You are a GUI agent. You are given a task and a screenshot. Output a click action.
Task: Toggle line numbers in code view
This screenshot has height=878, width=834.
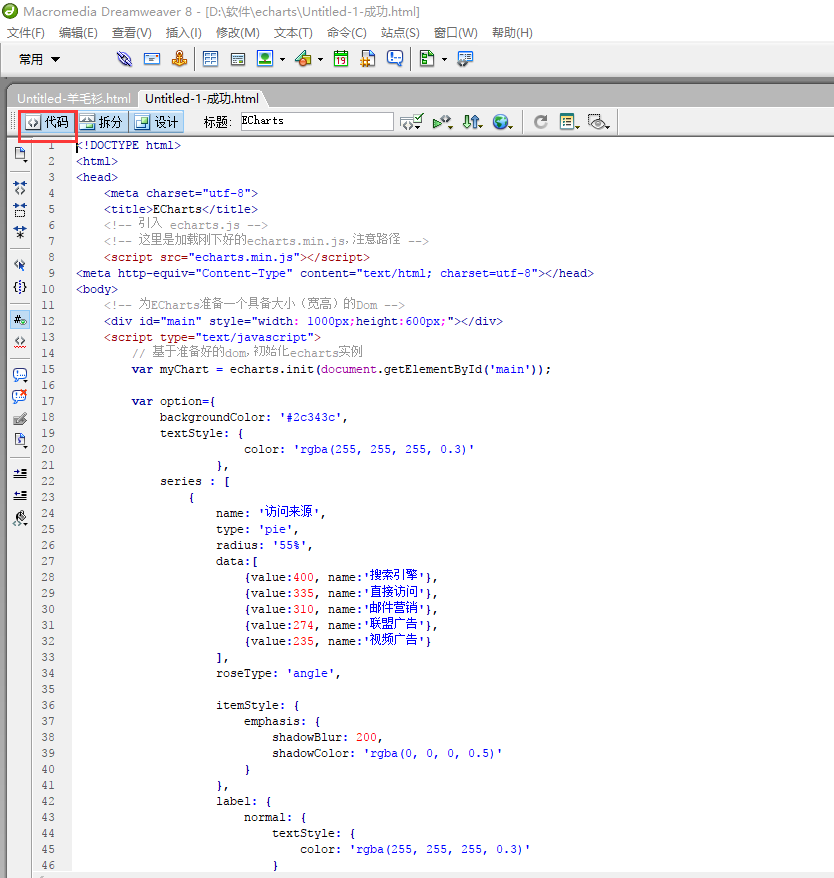20,320
